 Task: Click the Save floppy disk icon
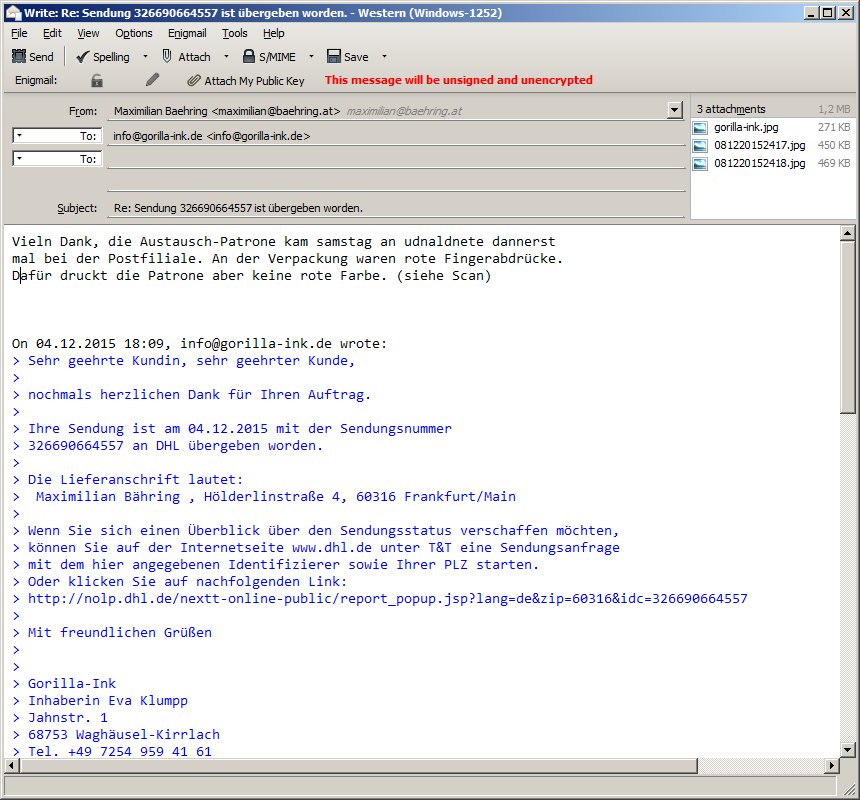[x=333, y=56]
